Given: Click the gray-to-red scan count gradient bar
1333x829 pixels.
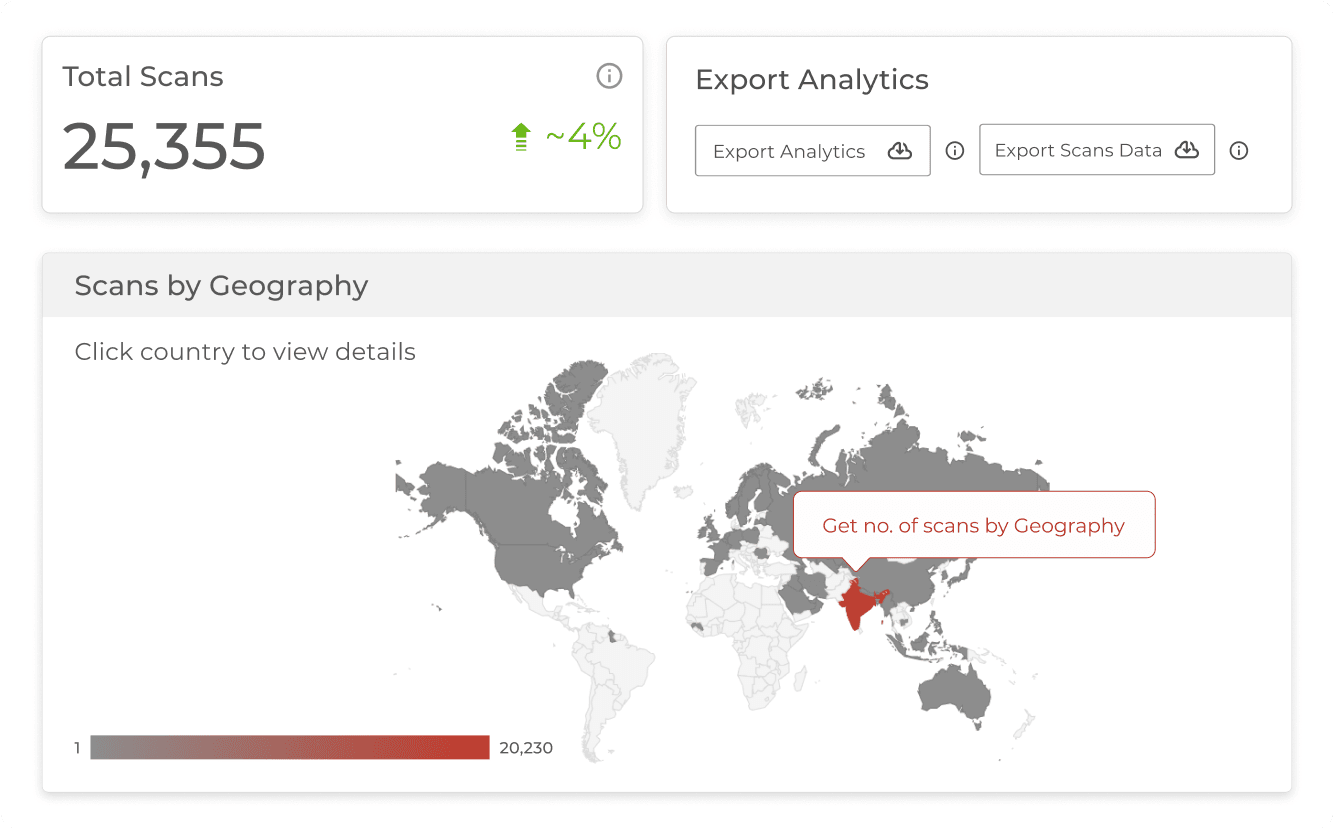Looking at the screenshot, I should tap(289, 747).
